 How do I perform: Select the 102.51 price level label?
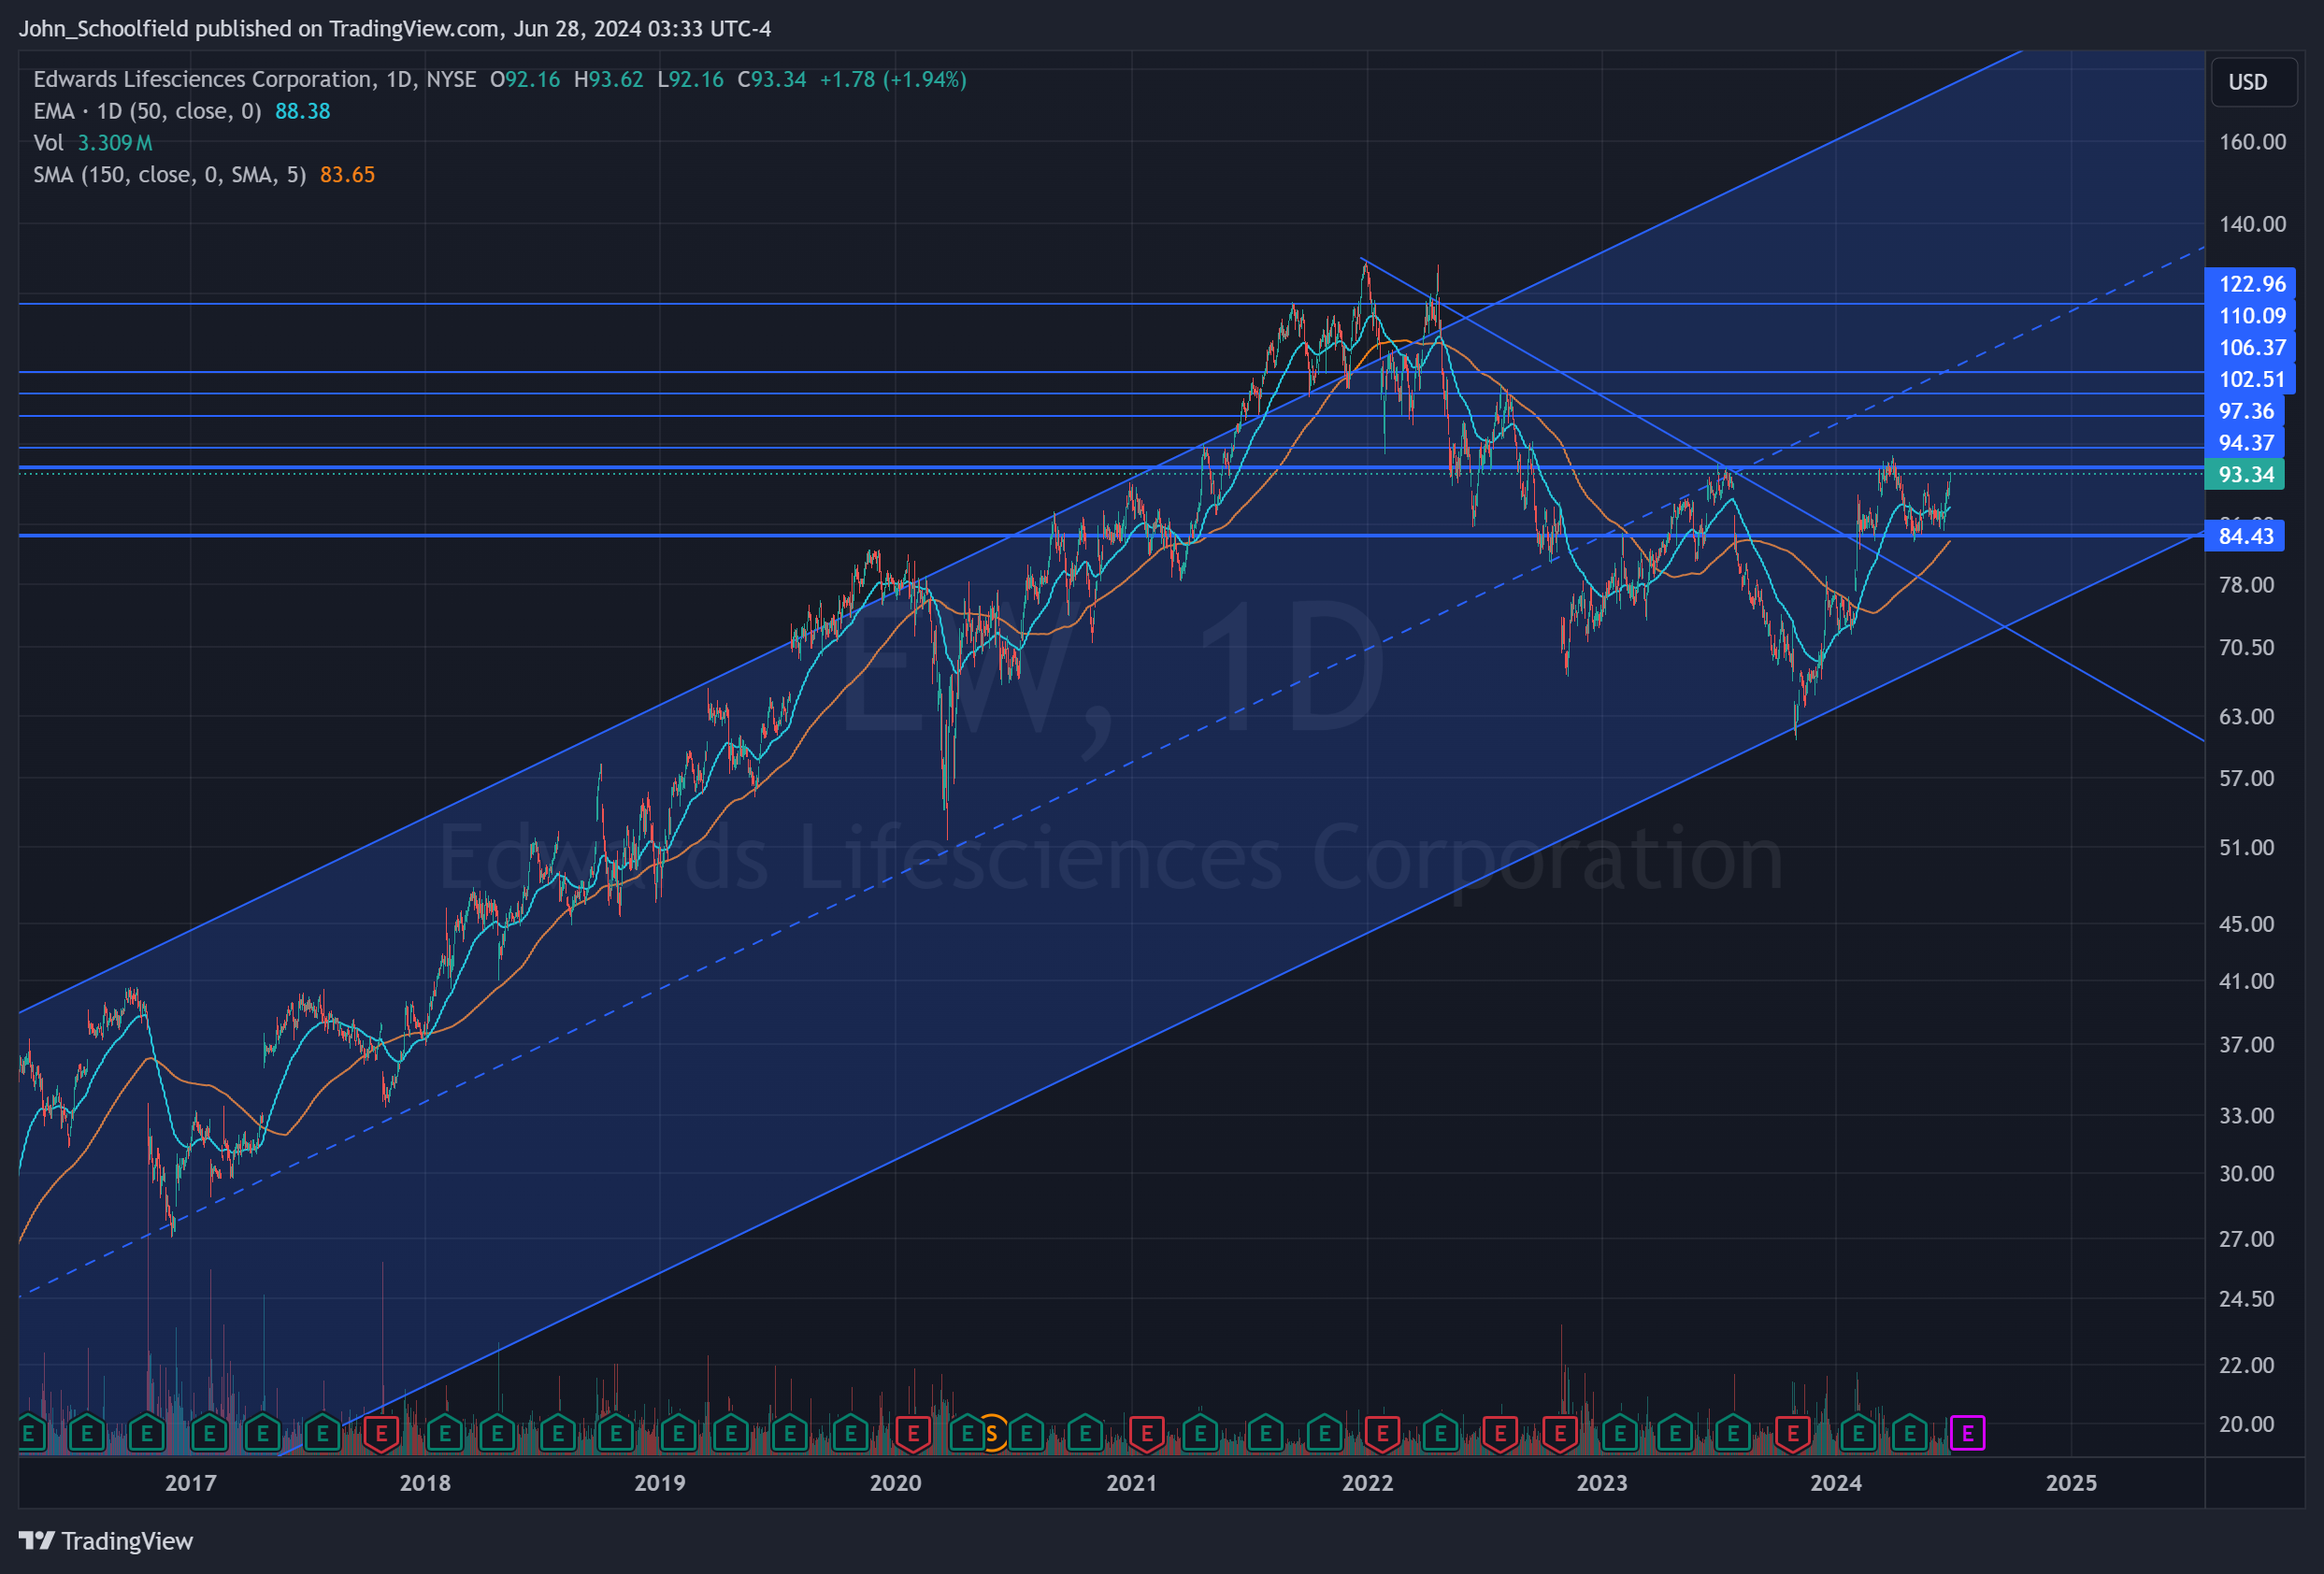click(2250, 380)
